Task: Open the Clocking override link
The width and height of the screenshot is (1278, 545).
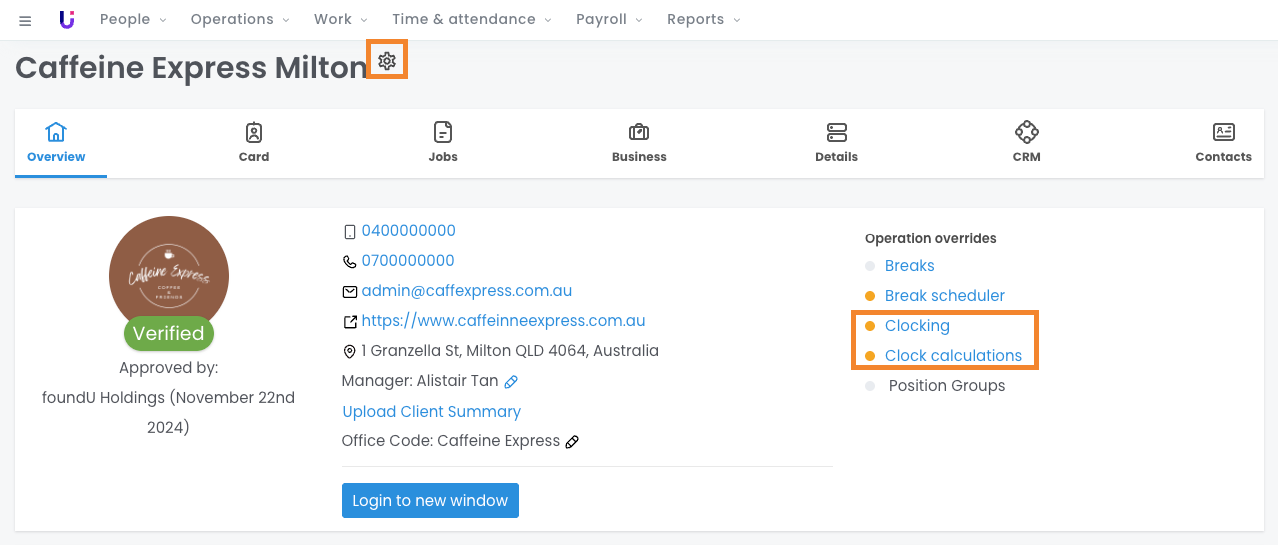Action: [x=917, y=326]
